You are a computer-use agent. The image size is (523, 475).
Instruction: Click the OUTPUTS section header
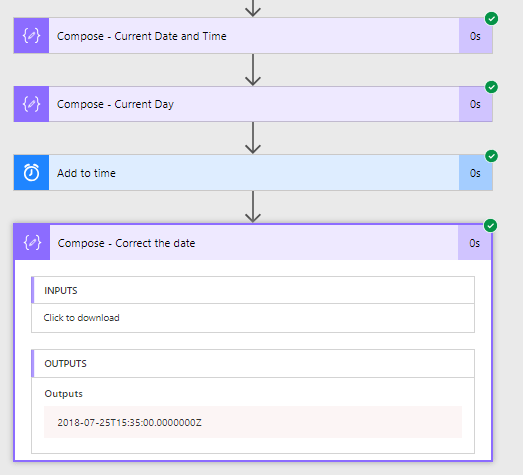[x=253, y=364]
